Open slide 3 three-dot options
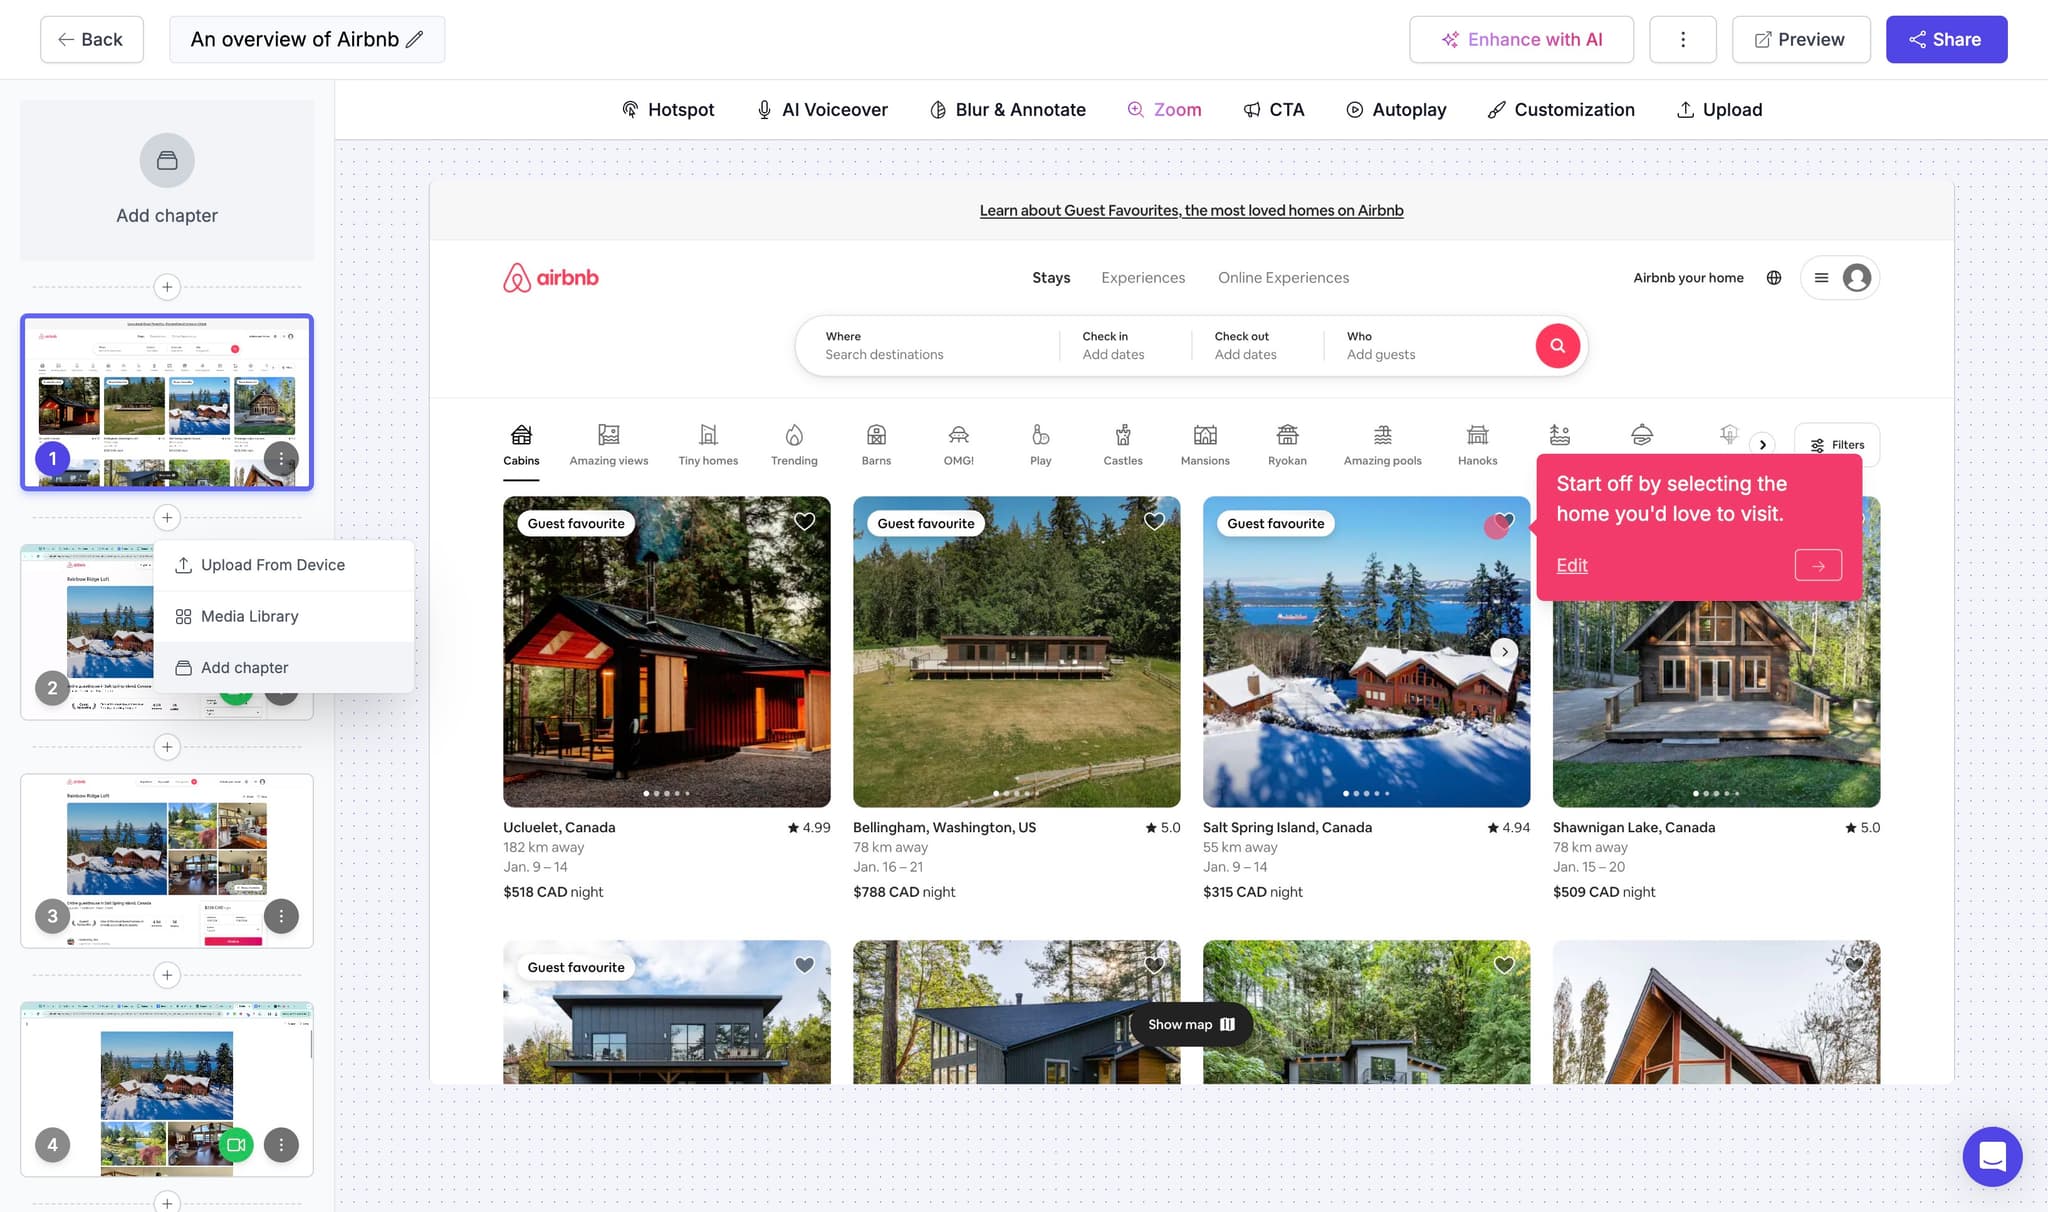2048x1212 pixels. pyautogui.click(x=281, y=916)
